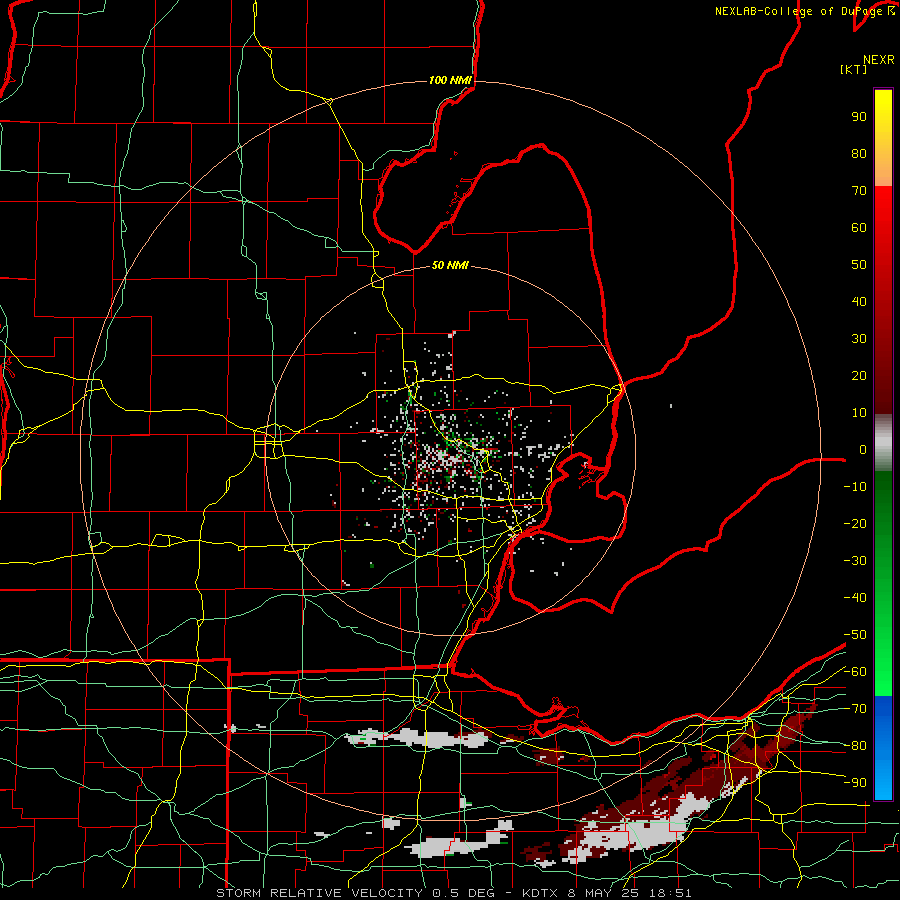Screen dimensions: 900x900
Task: Select the positive 90 knot scale label
Action: tap(859, 117)
